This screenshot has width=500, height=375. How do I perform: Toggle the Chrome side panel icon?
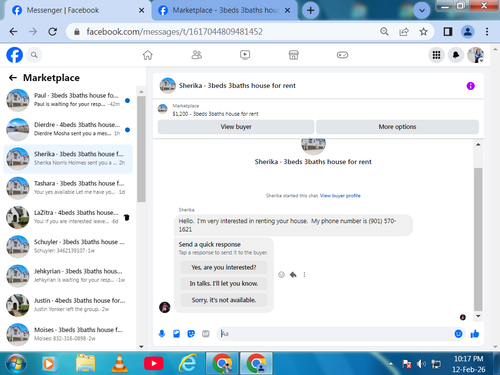coord(448,32)
